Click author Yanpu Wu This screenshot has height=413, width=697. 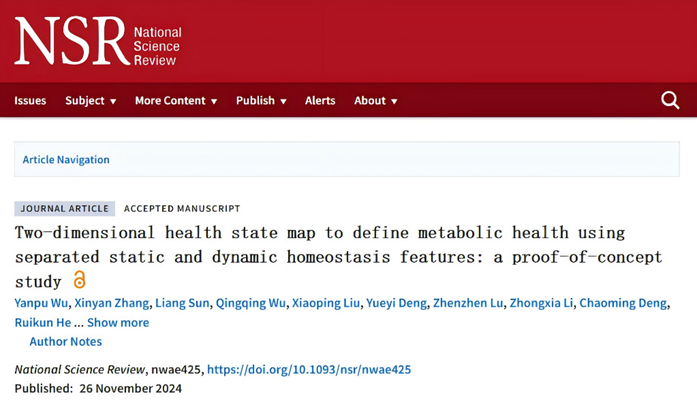[43, 303]
